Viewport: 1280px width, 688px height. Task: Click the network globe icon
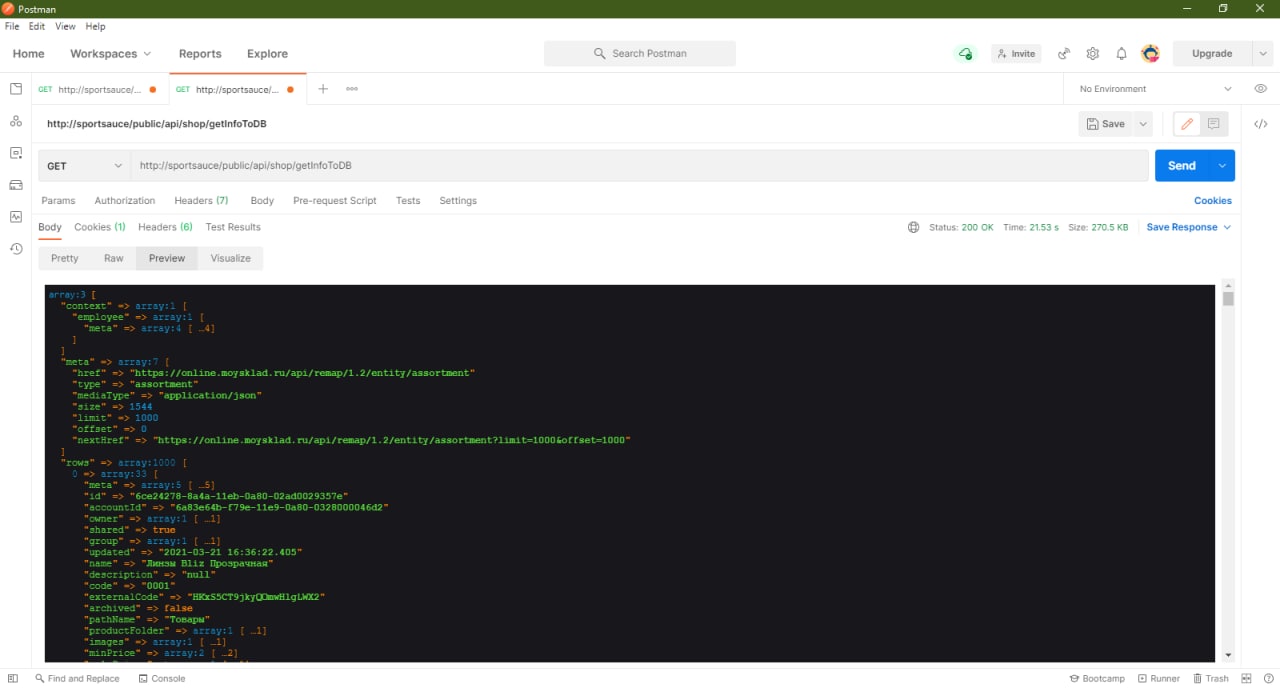click(x=913, y=228)
